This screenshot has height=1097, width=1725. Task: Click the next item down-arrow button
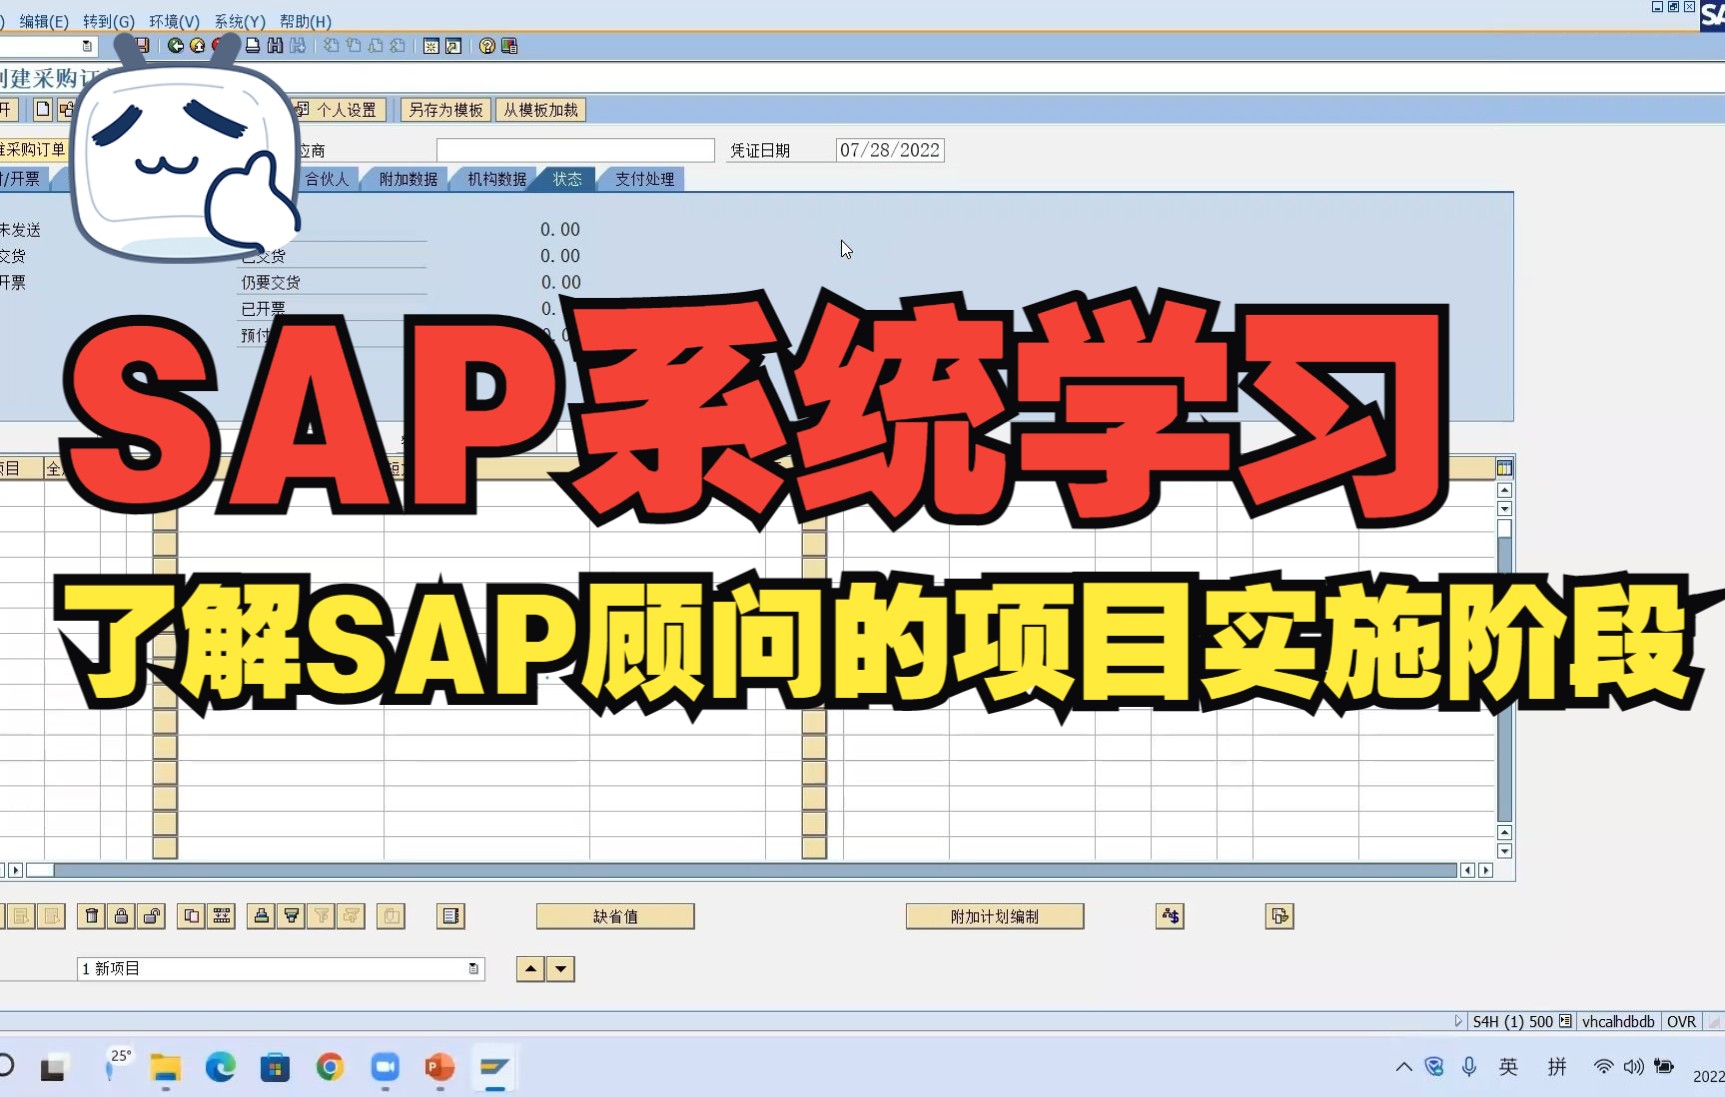pos(561,969)
